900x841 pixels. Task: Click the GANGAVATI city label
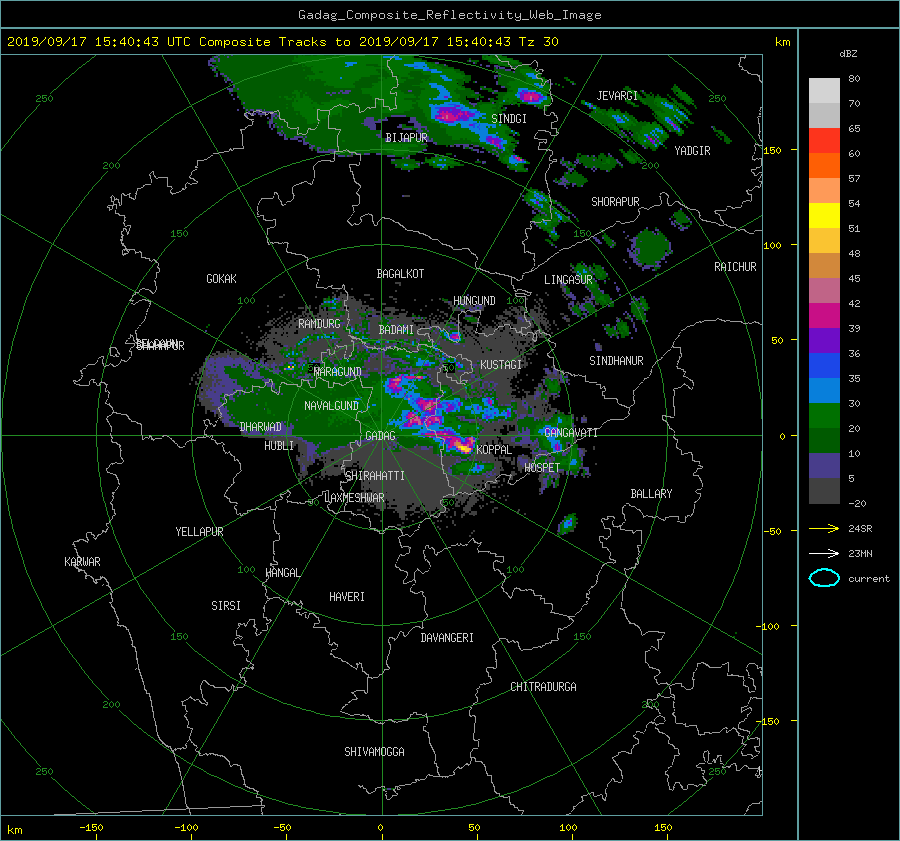click(571, 433)
